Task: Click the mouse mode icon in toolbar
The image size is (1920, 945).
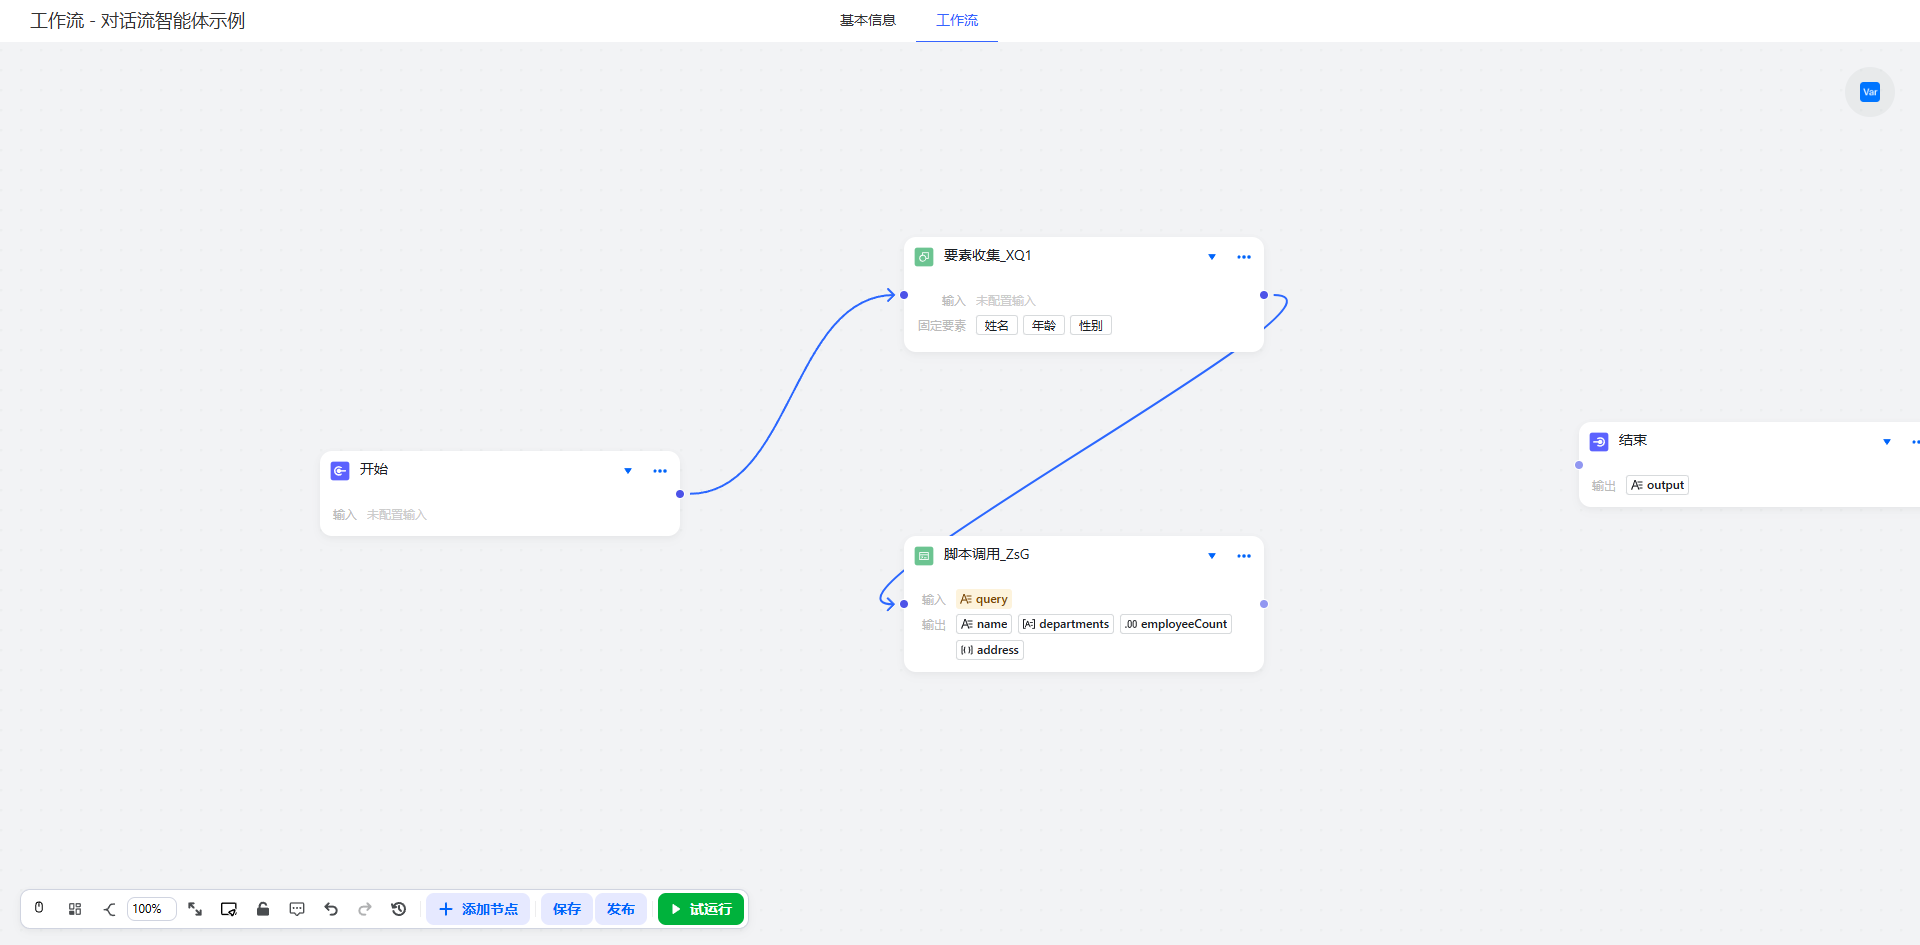Action: tap(39, 908)
